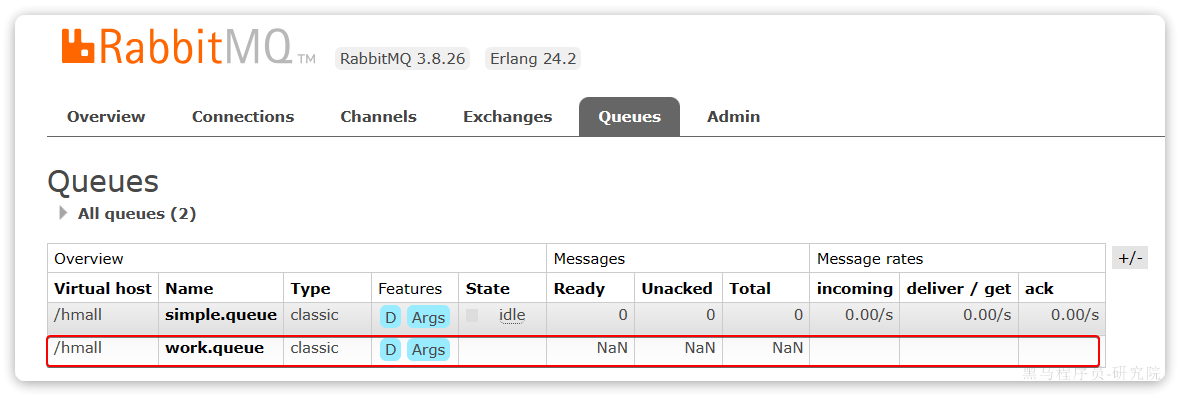1180x398 pixels.
Task: Toggle table columns with the +/- button
Action: tap(1130, 258)
